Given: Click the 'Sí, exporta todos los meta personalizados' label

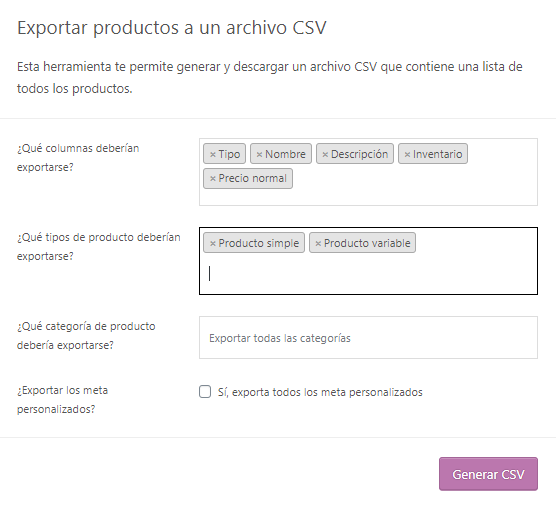Looking at the screenshot, I should click(320, 392).
